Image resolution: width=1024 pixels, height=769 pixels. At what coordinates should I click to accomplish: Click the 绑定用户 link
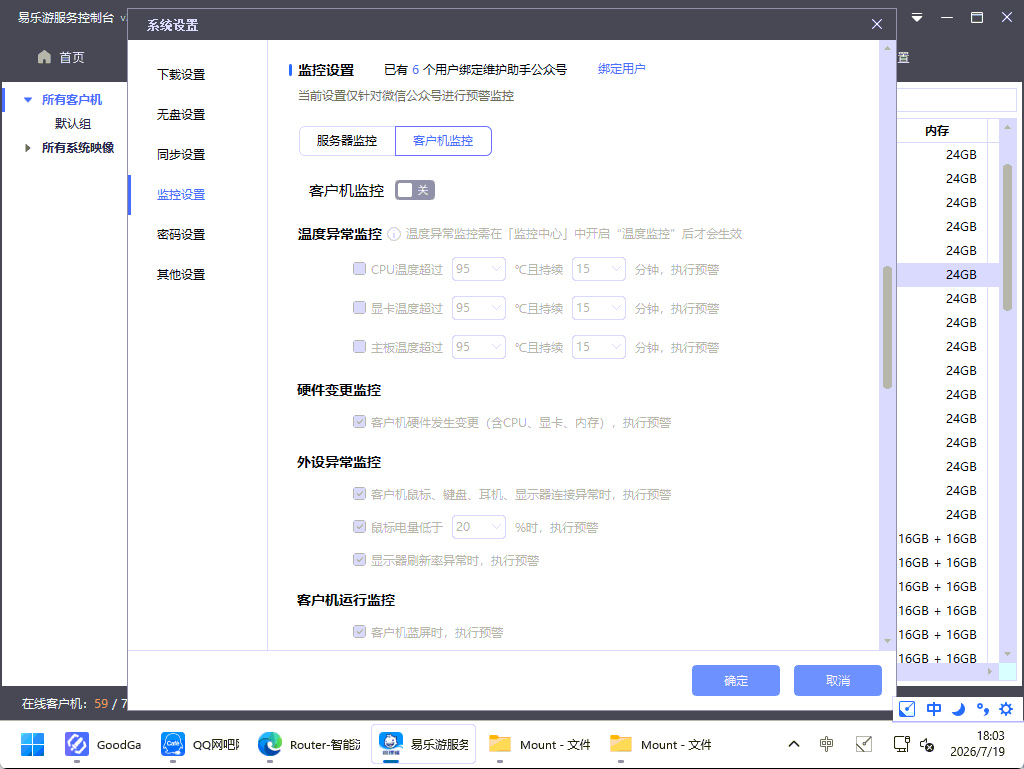tap(621, 69)
